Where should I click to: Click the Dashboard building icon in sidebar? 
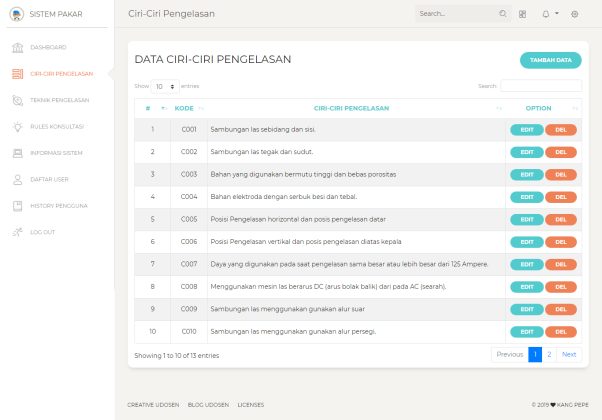coord(17,47)
